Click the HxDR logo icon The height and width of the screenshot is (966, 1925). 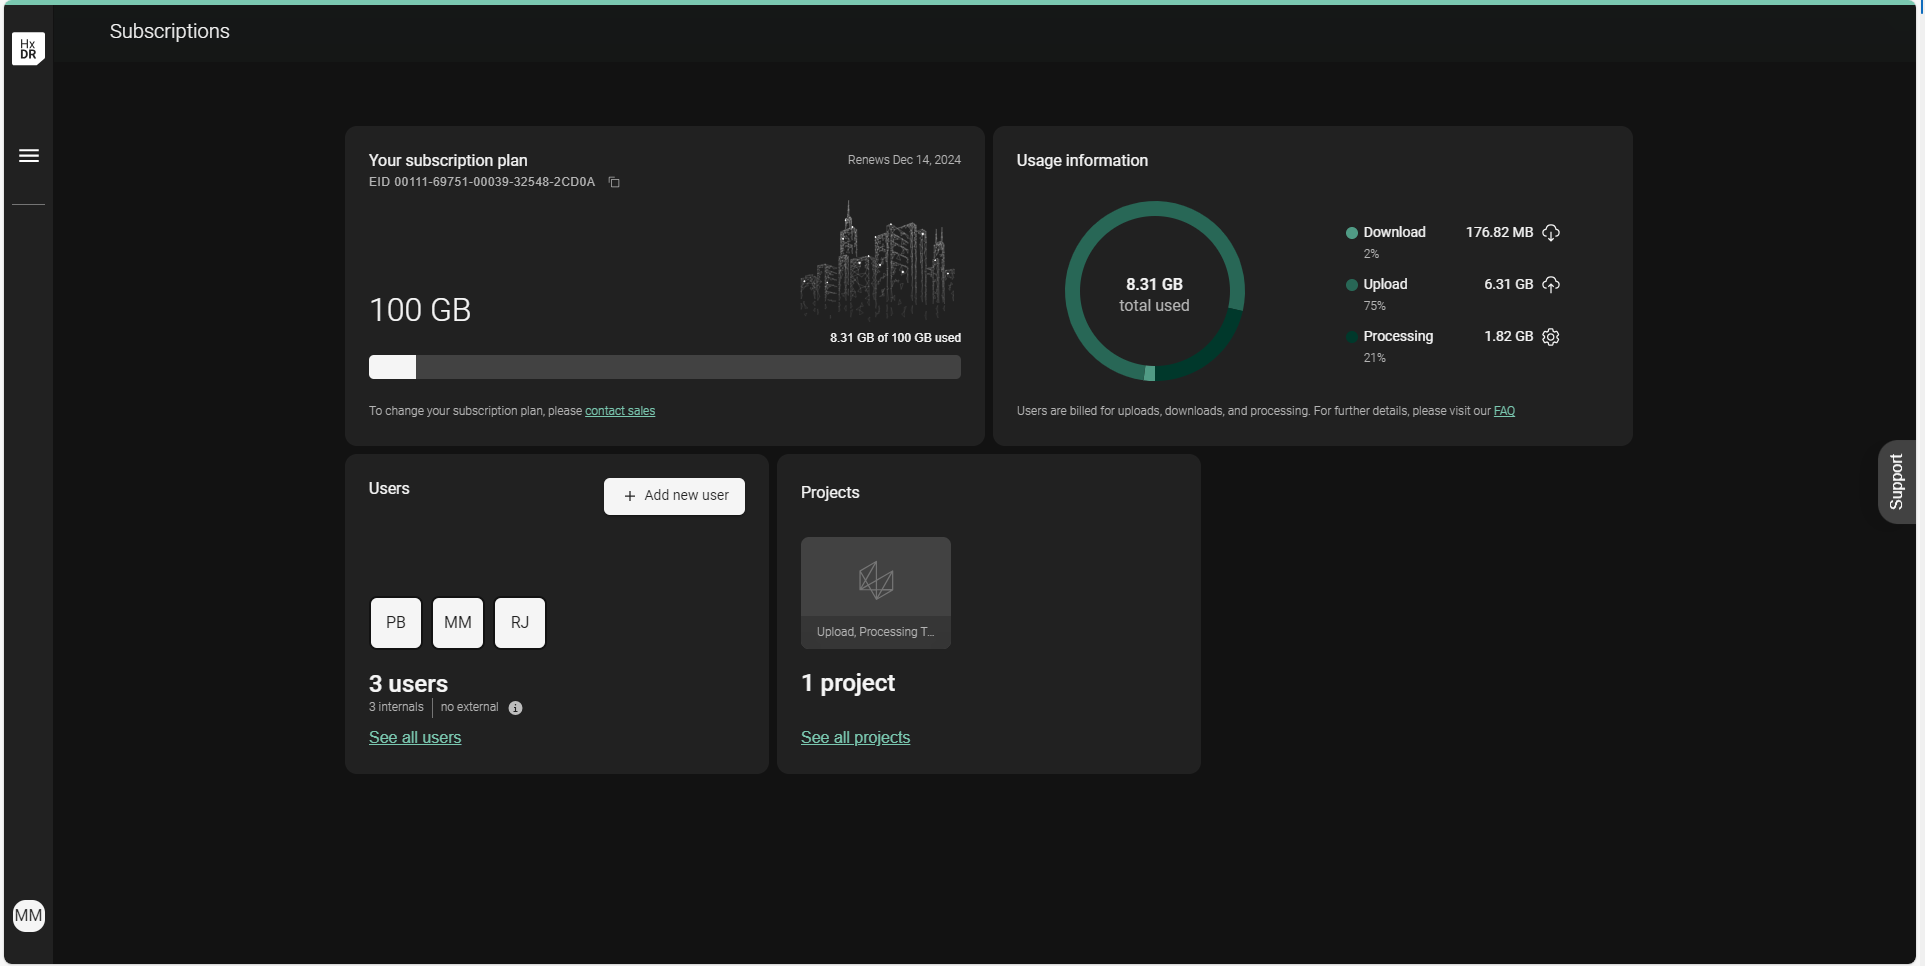(x=28, y=48)
